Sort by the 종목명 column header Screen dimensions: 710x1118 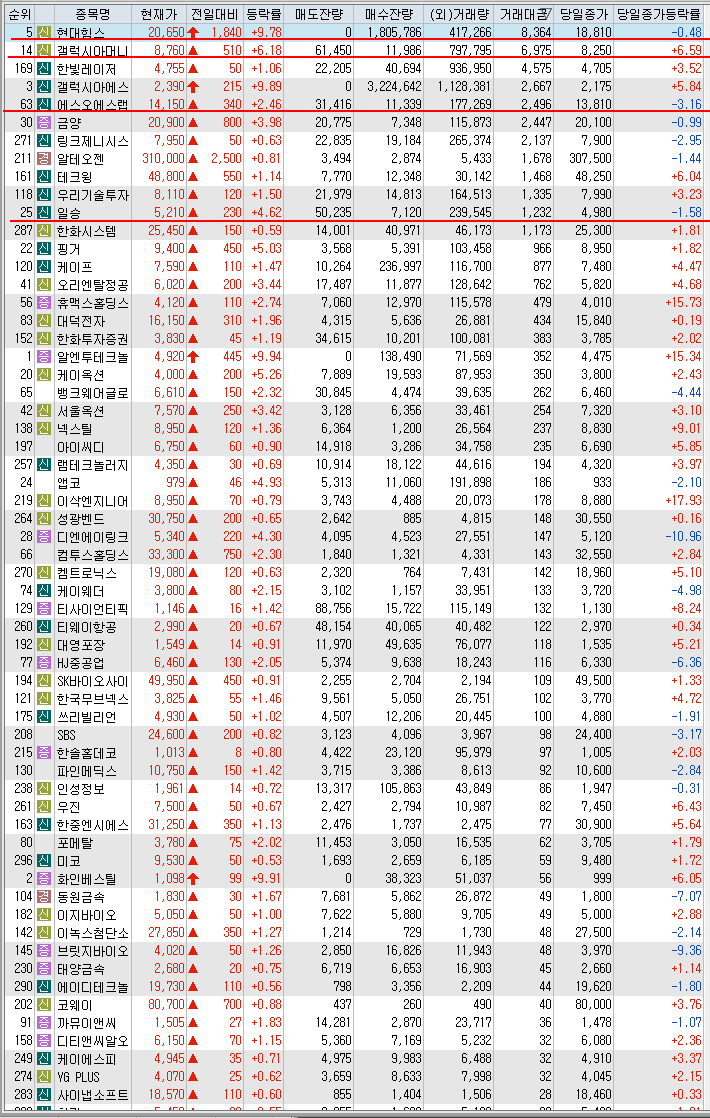(x=93, y=14)
